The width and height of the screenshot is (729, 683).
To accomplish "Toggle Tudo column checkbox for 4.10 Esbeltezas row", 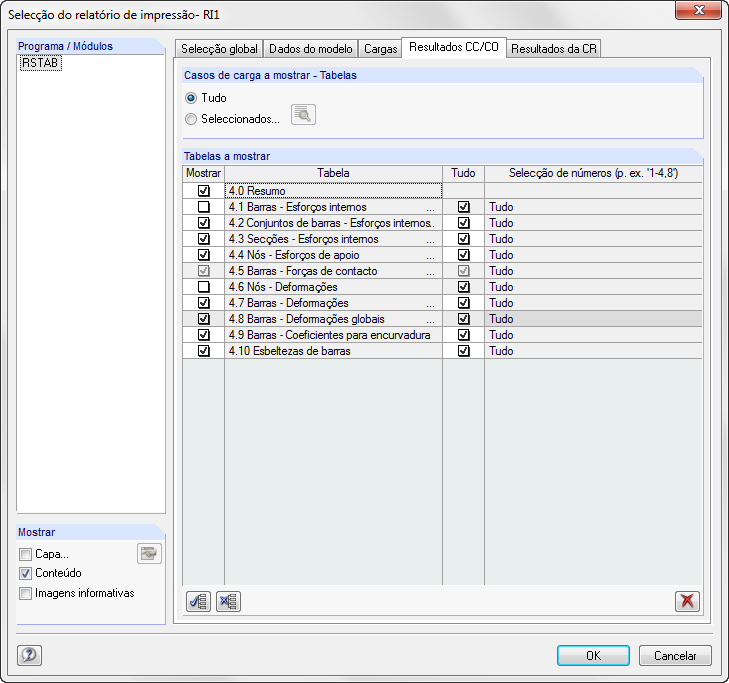I will tap(464, 351).
